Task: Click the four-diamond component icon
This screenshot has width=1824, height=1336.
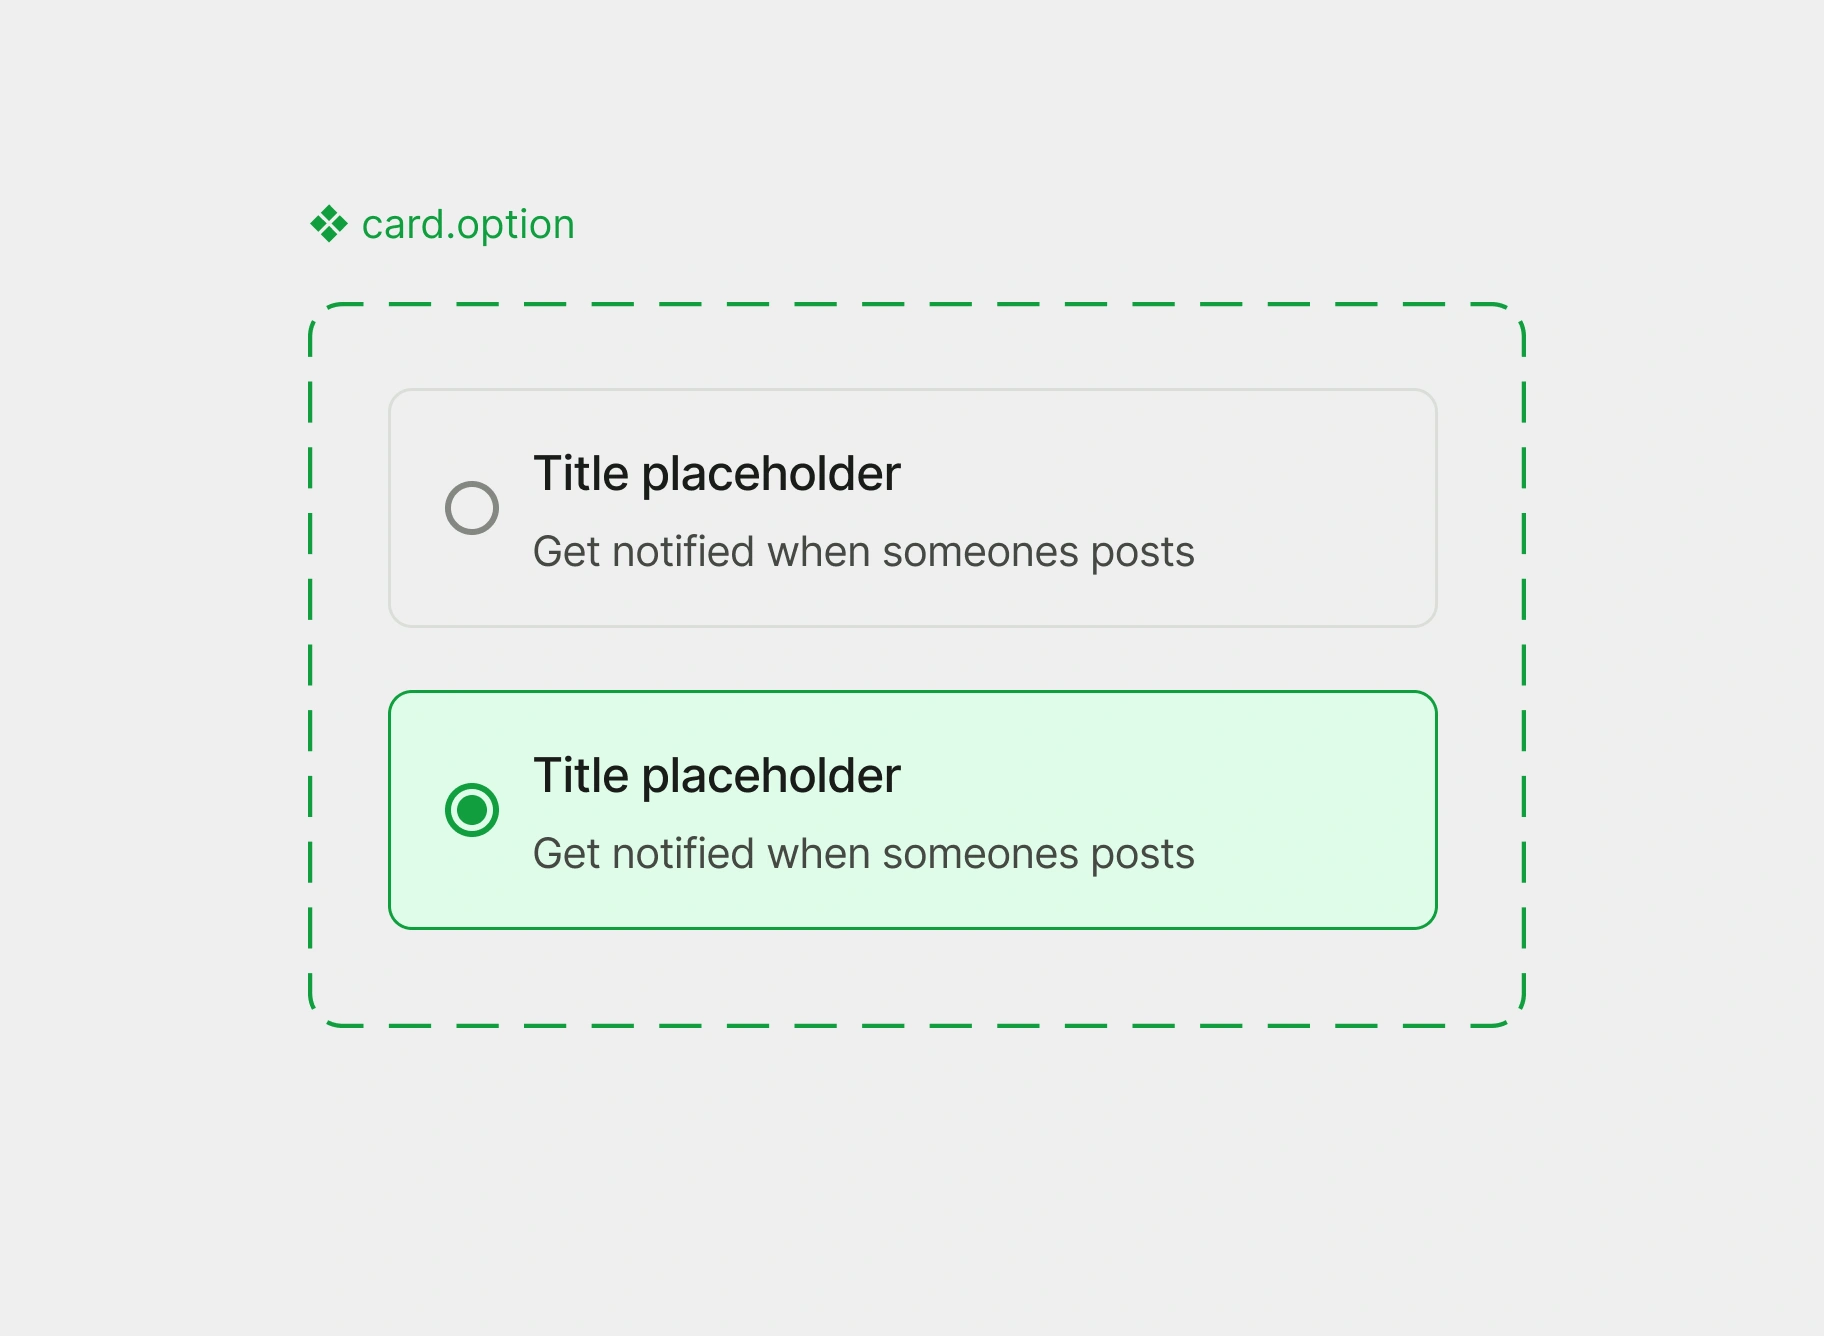Action: click(329, 224)
